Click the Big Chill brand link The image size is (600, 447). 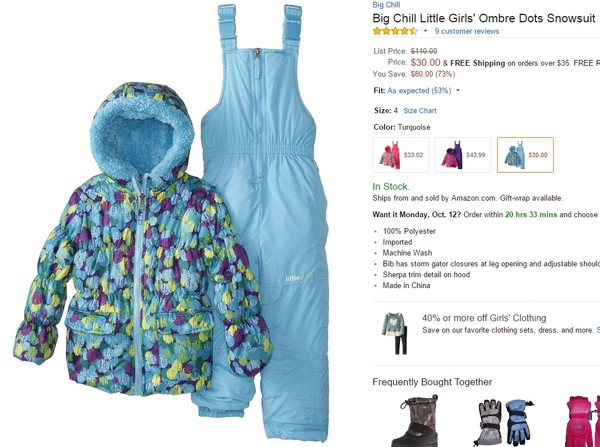pos(386,5)
